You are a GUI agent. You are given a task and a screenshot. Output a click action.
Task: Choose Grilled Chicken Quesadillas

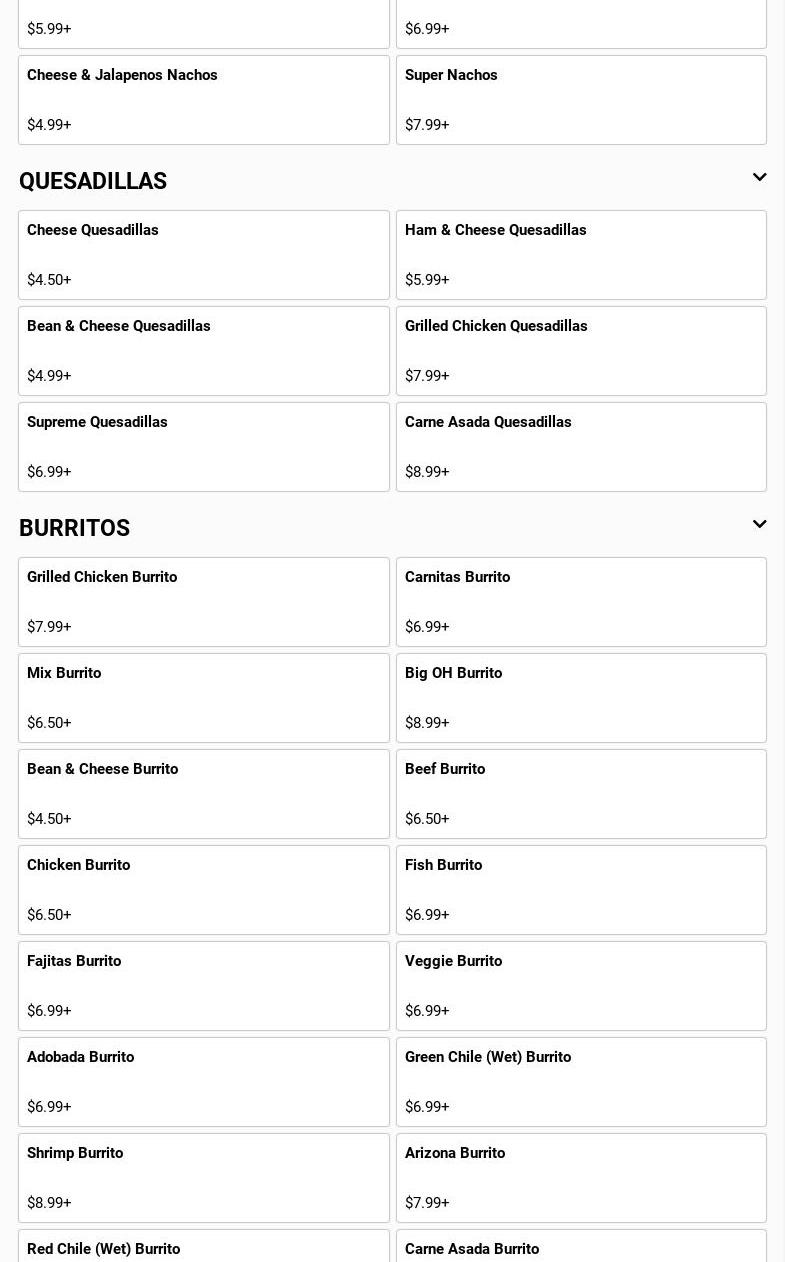tap(581, 351)
